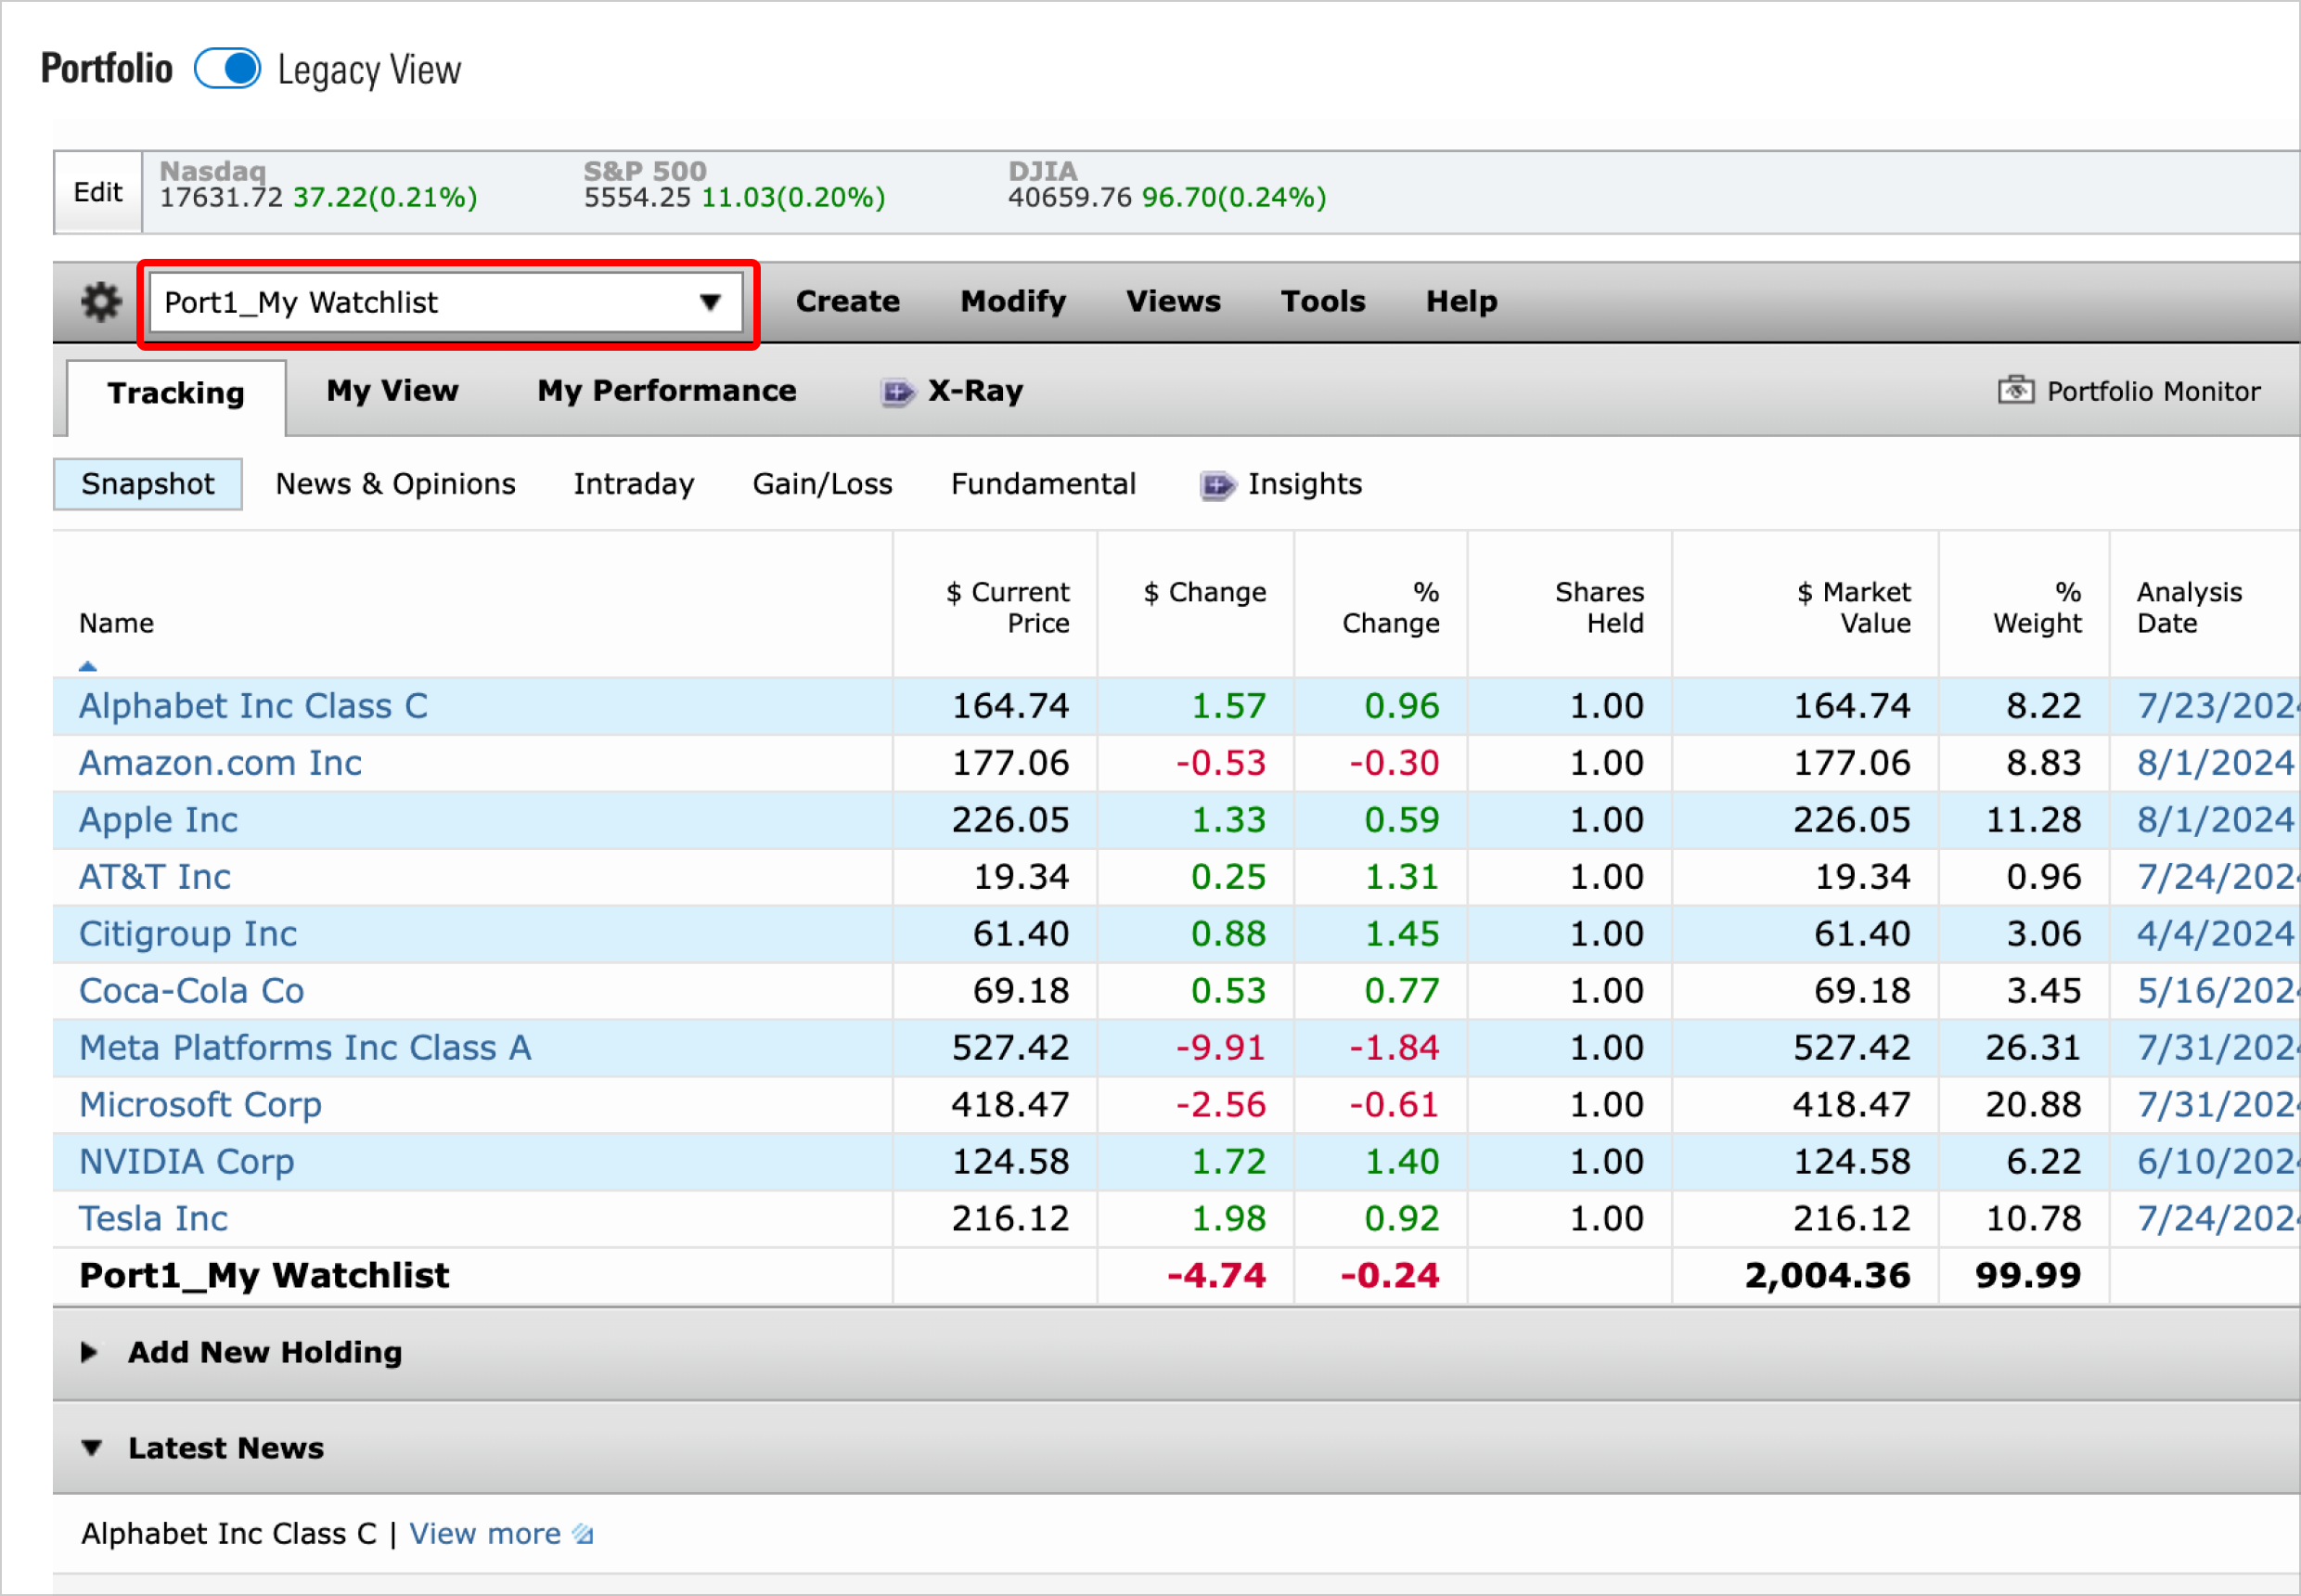Image resolution: width=2301 pixels, height=1596 pixels.
Task: Click the Edit button beside market indexes
Action: [x=98, y=192]
